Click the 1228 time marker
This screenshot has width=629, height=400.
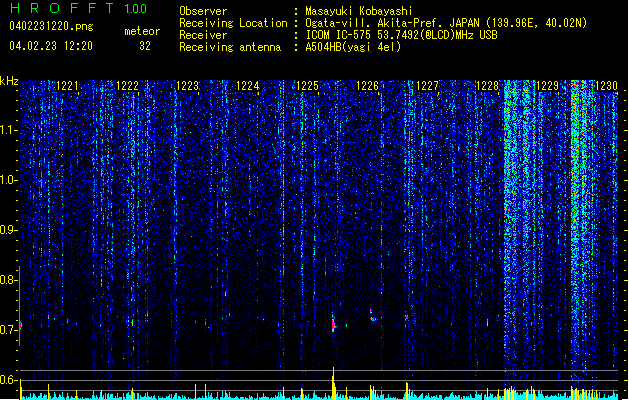coord(487,85)
